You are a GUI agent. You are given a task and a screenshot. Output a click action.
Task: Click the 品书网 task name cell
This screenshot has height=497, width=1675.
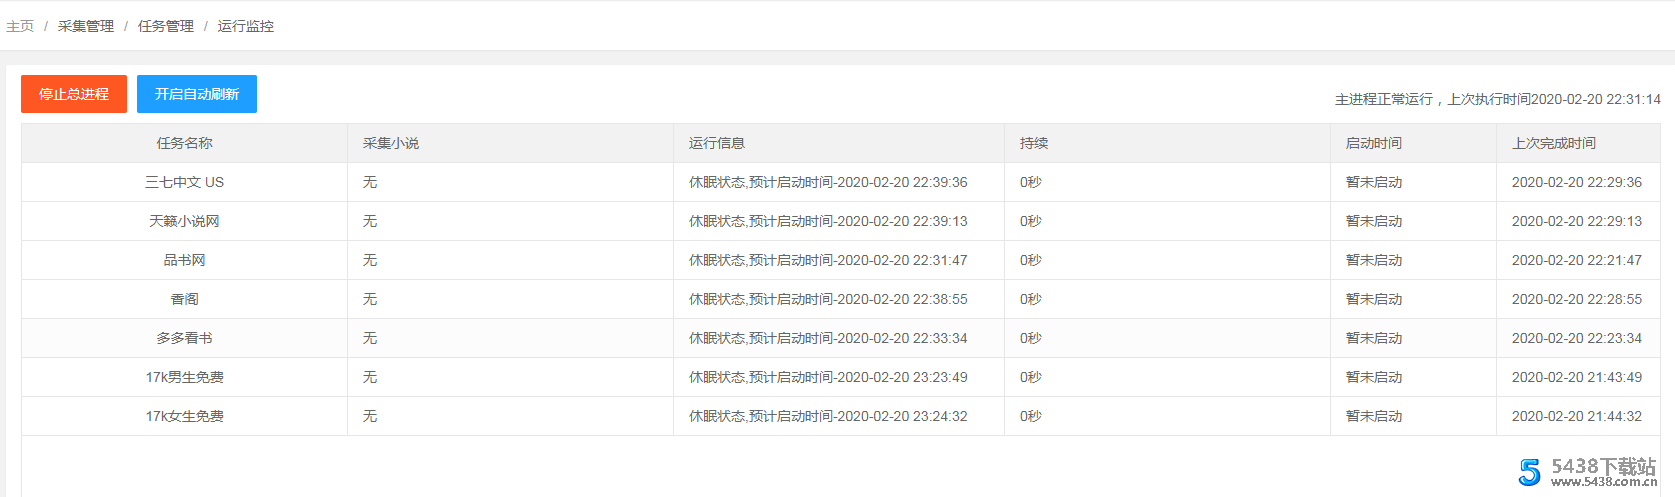point(184,260)
